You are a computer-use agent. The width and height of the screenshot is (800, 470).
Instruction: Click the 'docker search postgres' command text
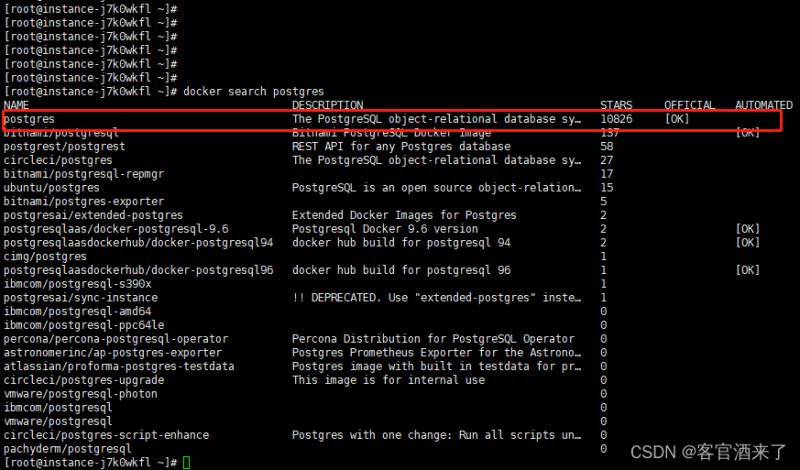click(x=254, y=91)
